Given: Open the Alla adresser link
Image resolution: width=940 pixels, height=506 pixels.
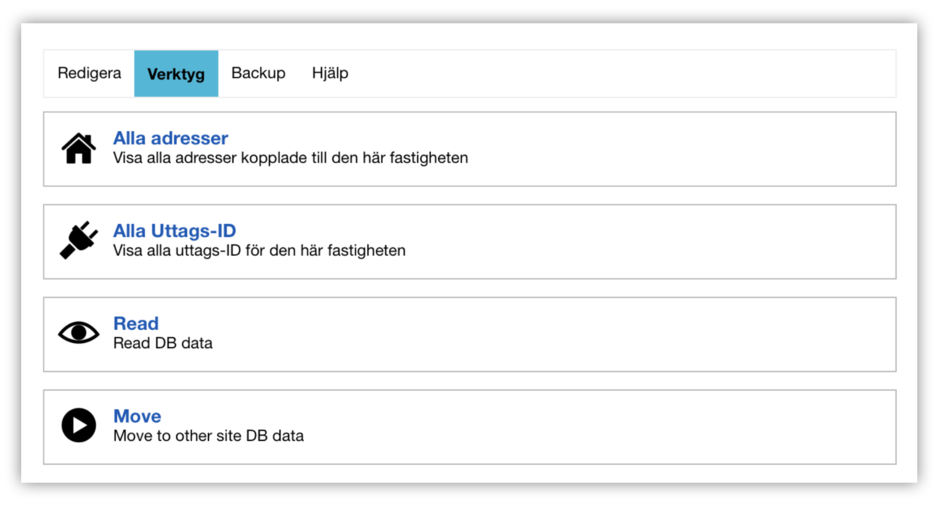Looking at the screenshot, I should [x=170, y=138].
